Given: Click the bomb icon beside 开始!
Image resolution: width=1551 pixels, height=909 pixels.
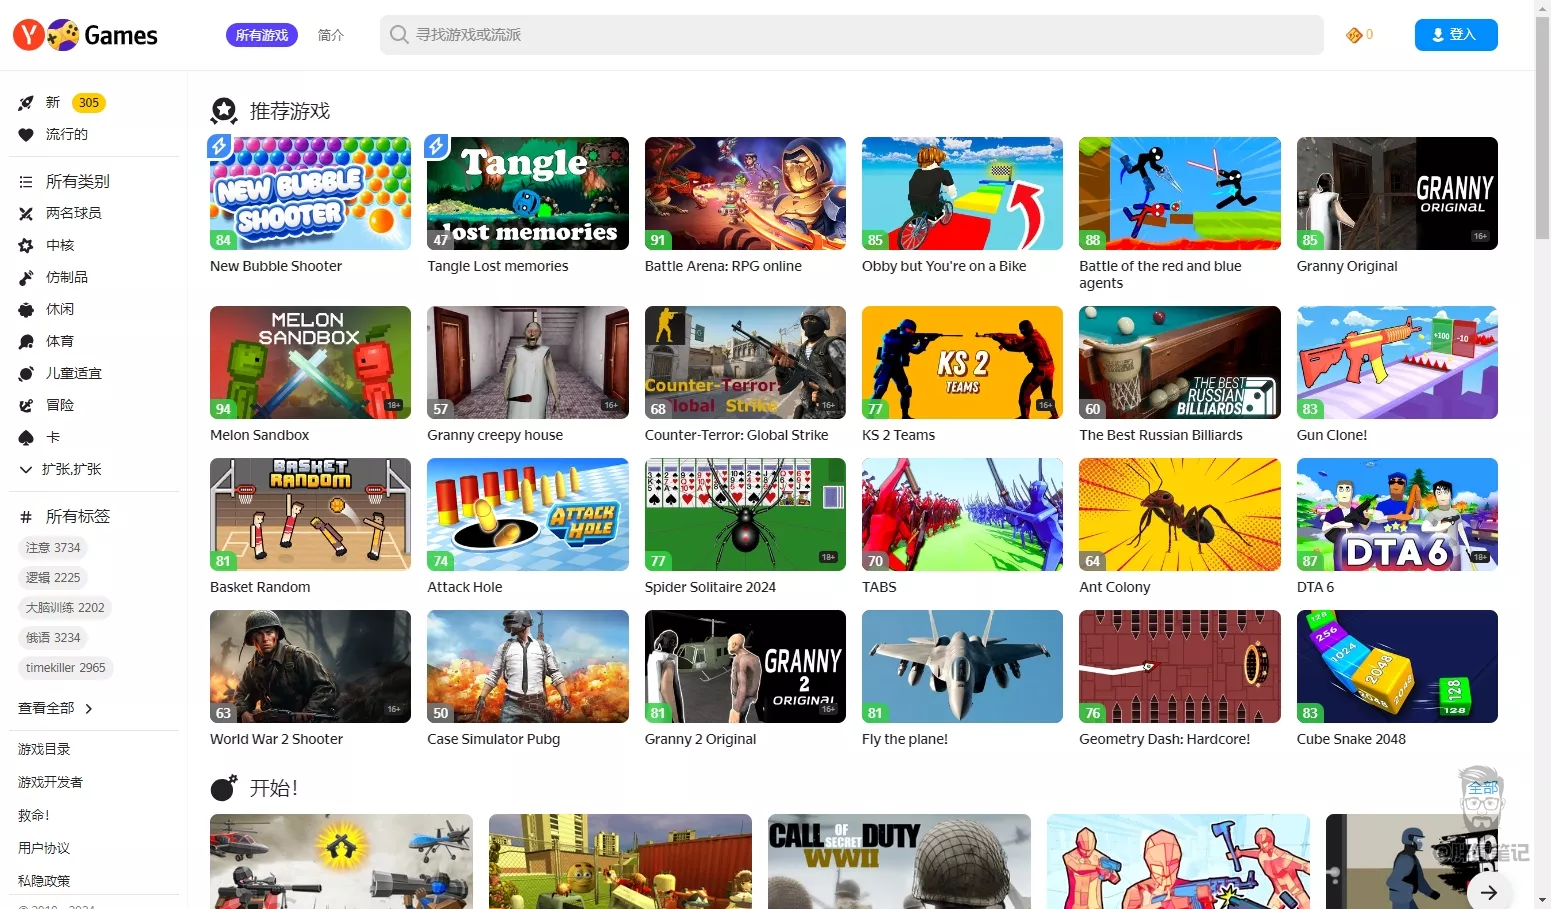Looking at the screenshot, I should pos(224,788).
